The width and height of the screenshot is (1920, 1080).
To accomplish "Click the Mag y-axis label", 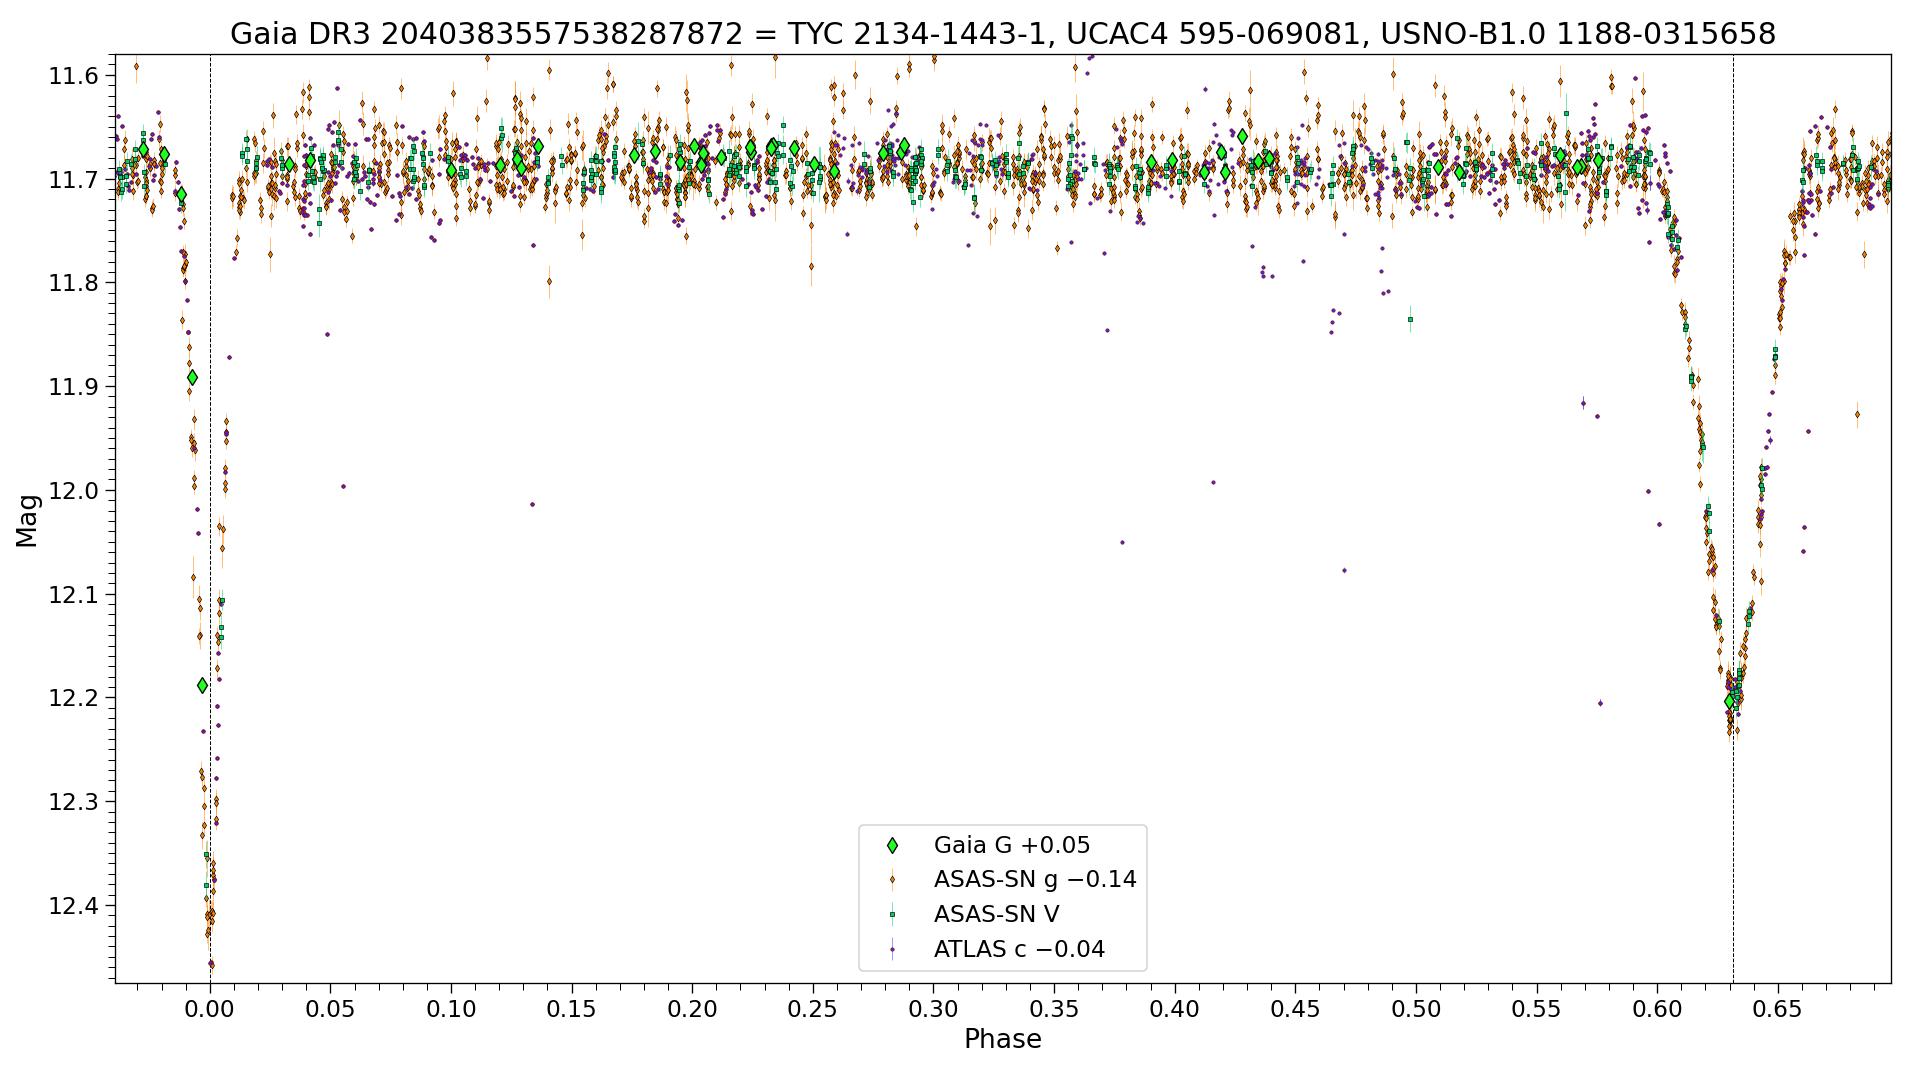I will 27,521.
